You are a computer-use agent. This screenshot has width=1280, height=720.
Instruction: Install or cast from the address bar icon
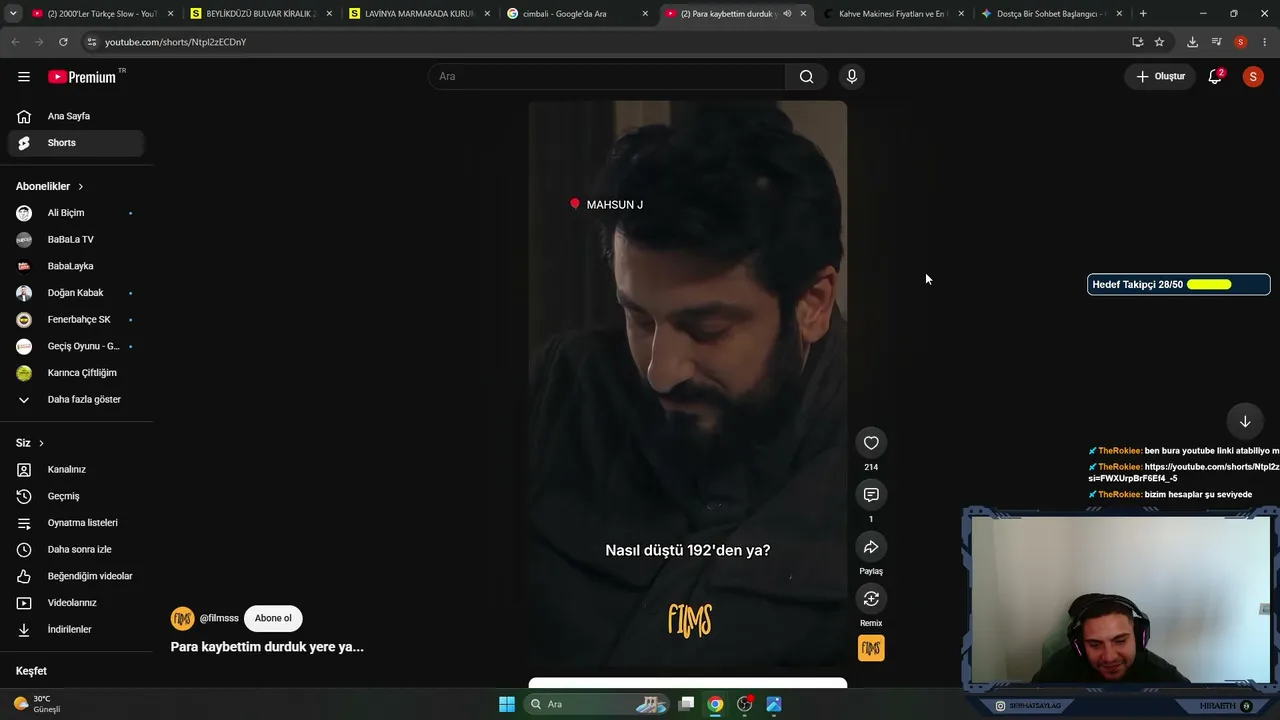coord(1137,42)
